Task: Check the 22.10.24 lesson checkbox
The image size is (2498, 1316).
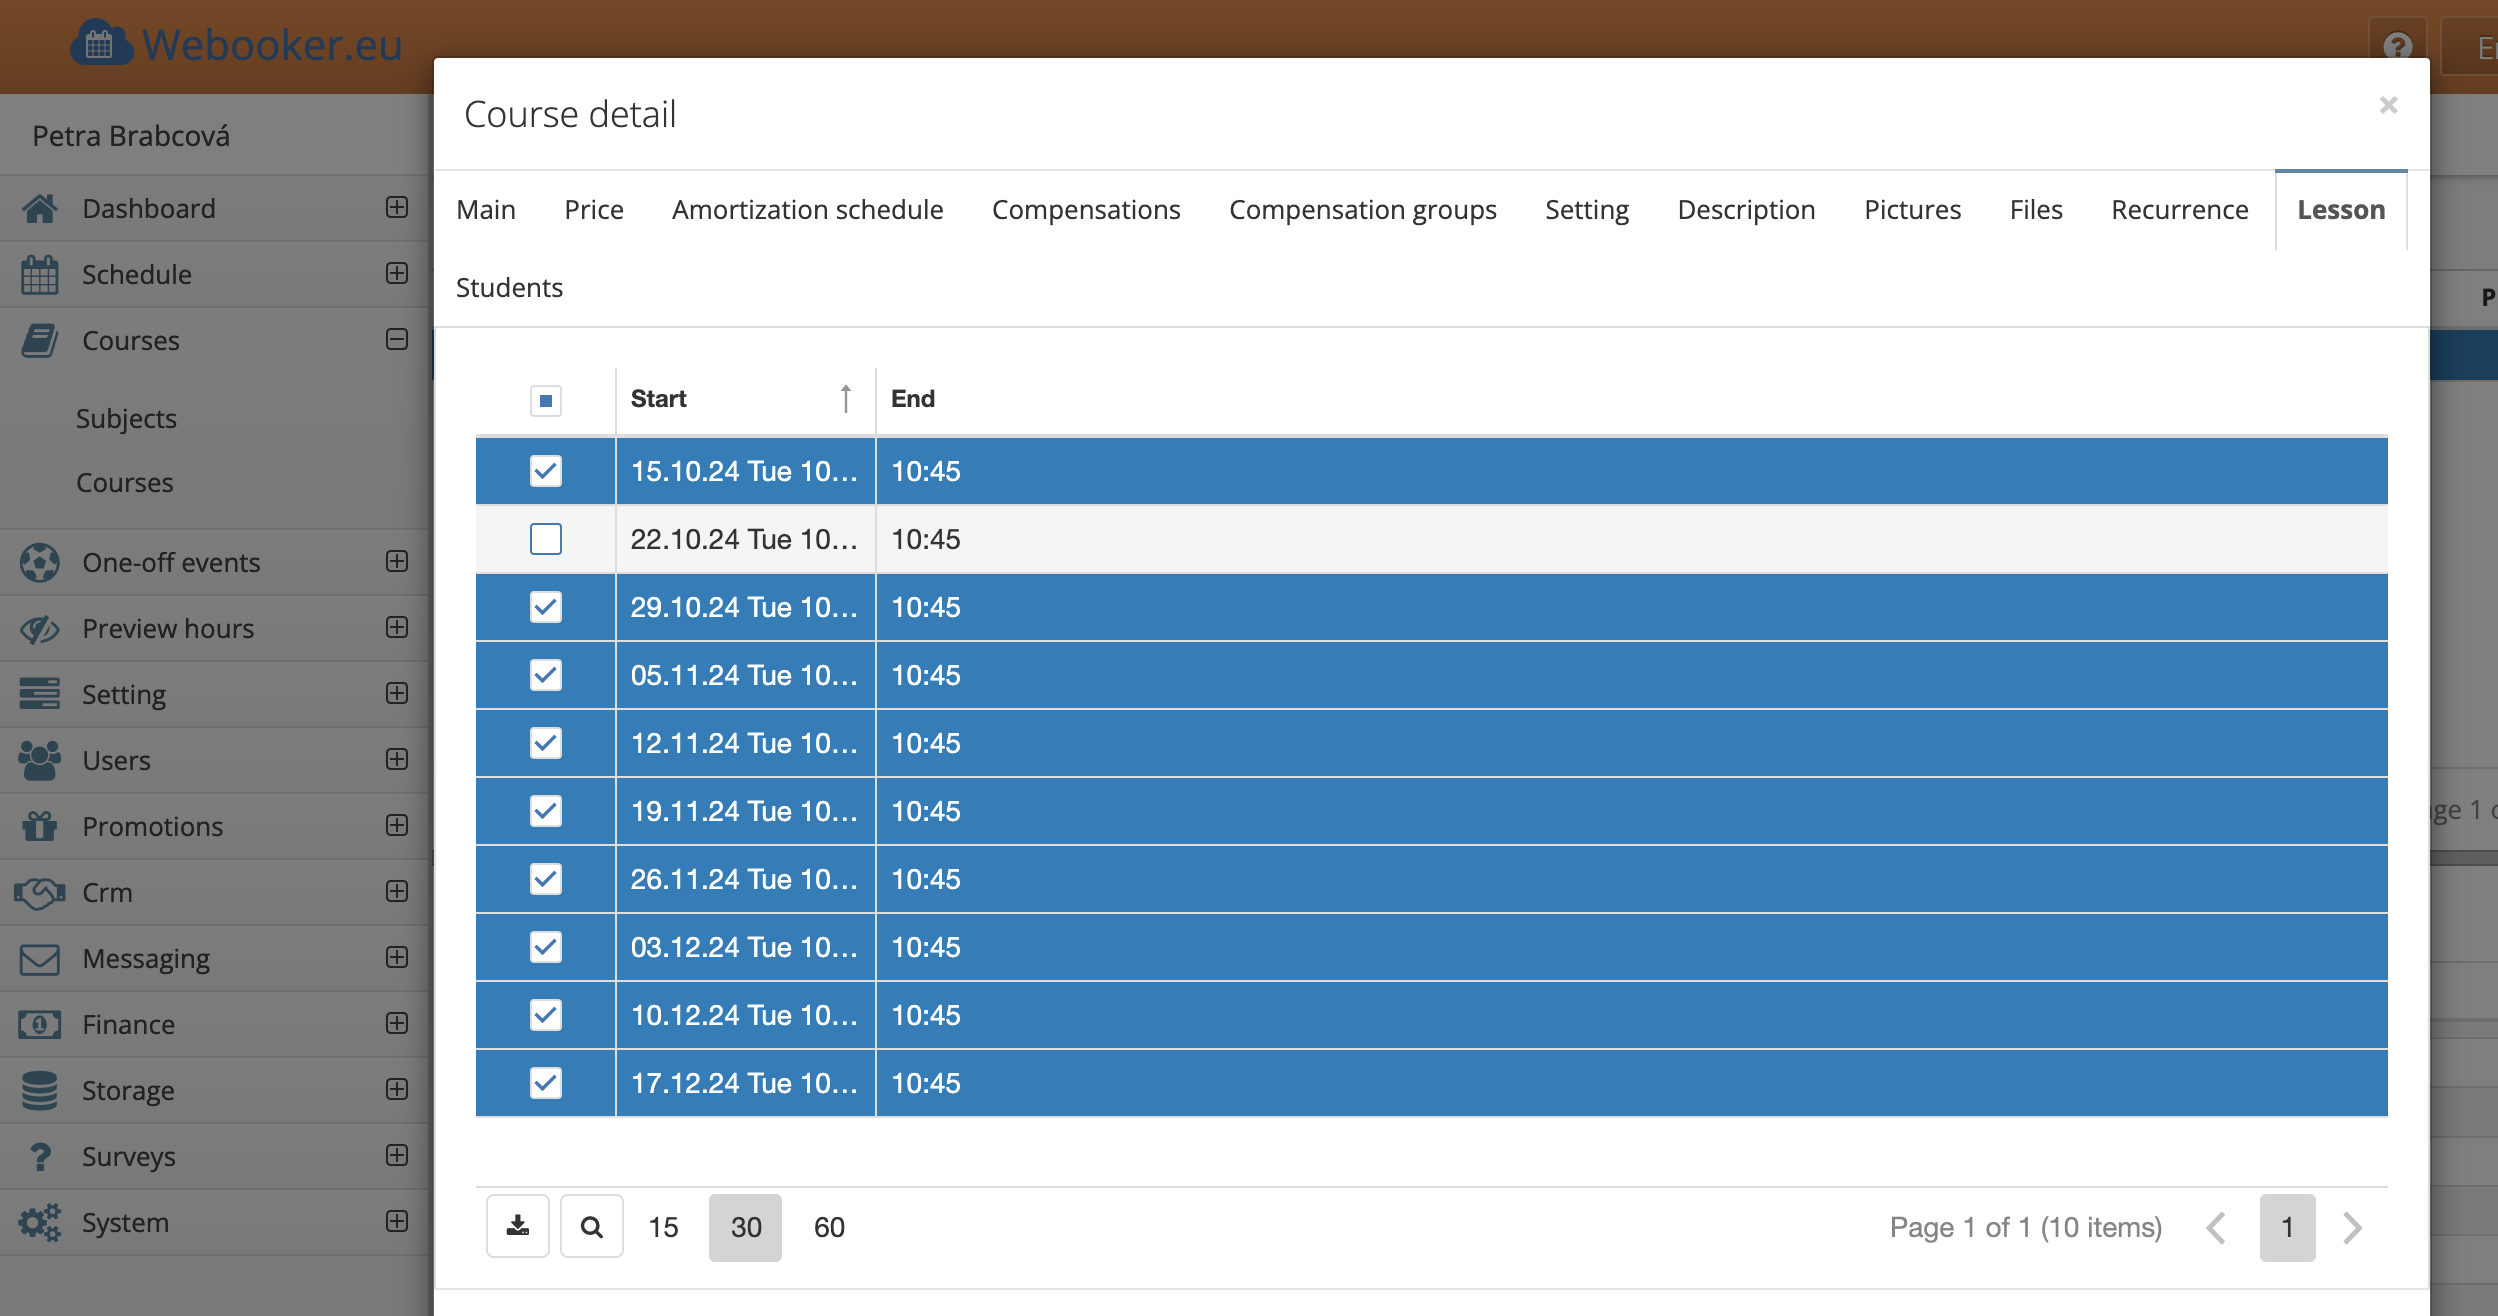Action: 545,539
